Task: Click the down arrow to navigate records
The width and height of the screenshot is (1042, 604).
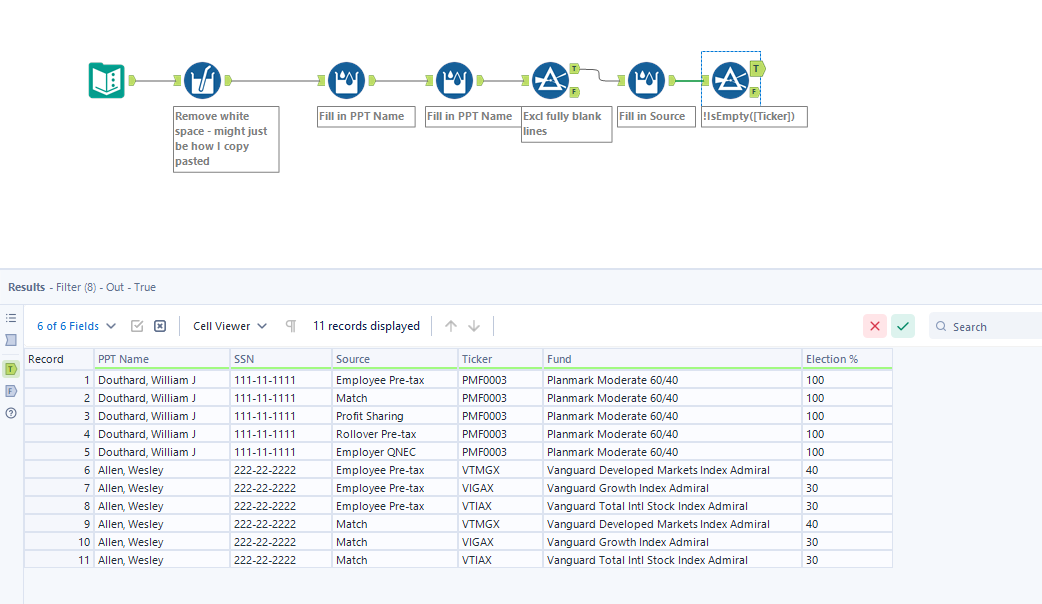Action: pos(473,325)
